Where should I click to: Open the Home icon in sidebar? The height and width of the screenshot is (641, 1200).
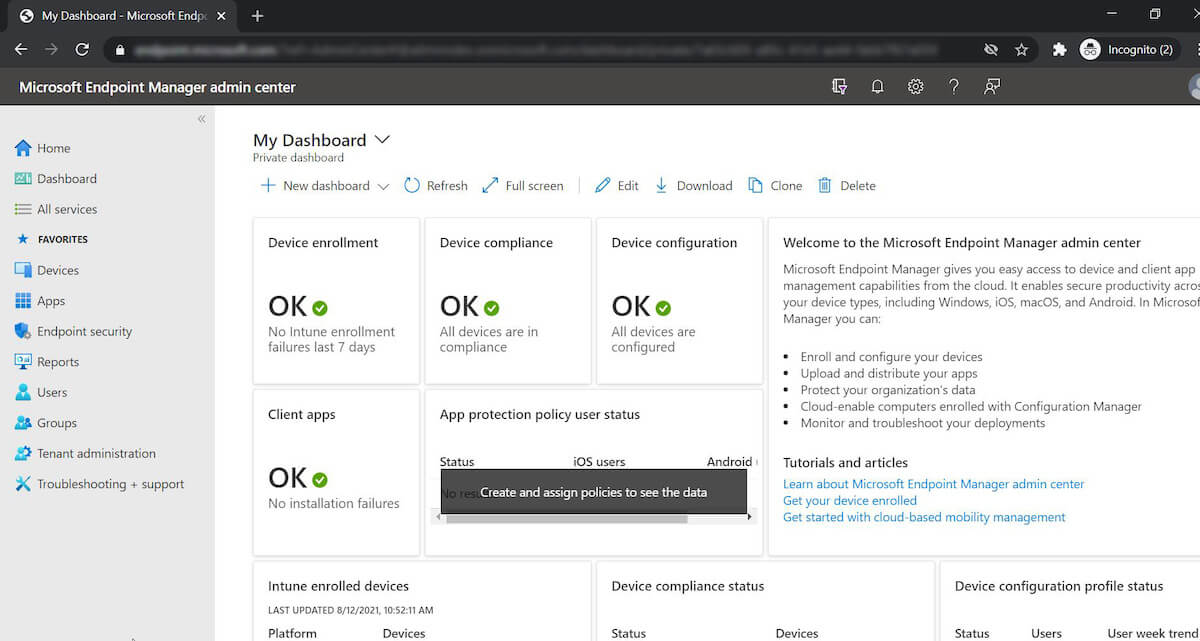pos(23,148)
